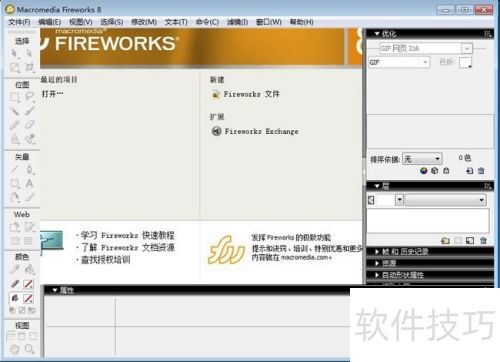The width and height of the screenshot is (500, 362).
Task: Select the Hotspot tool in Web section
Action: point(14,227)
